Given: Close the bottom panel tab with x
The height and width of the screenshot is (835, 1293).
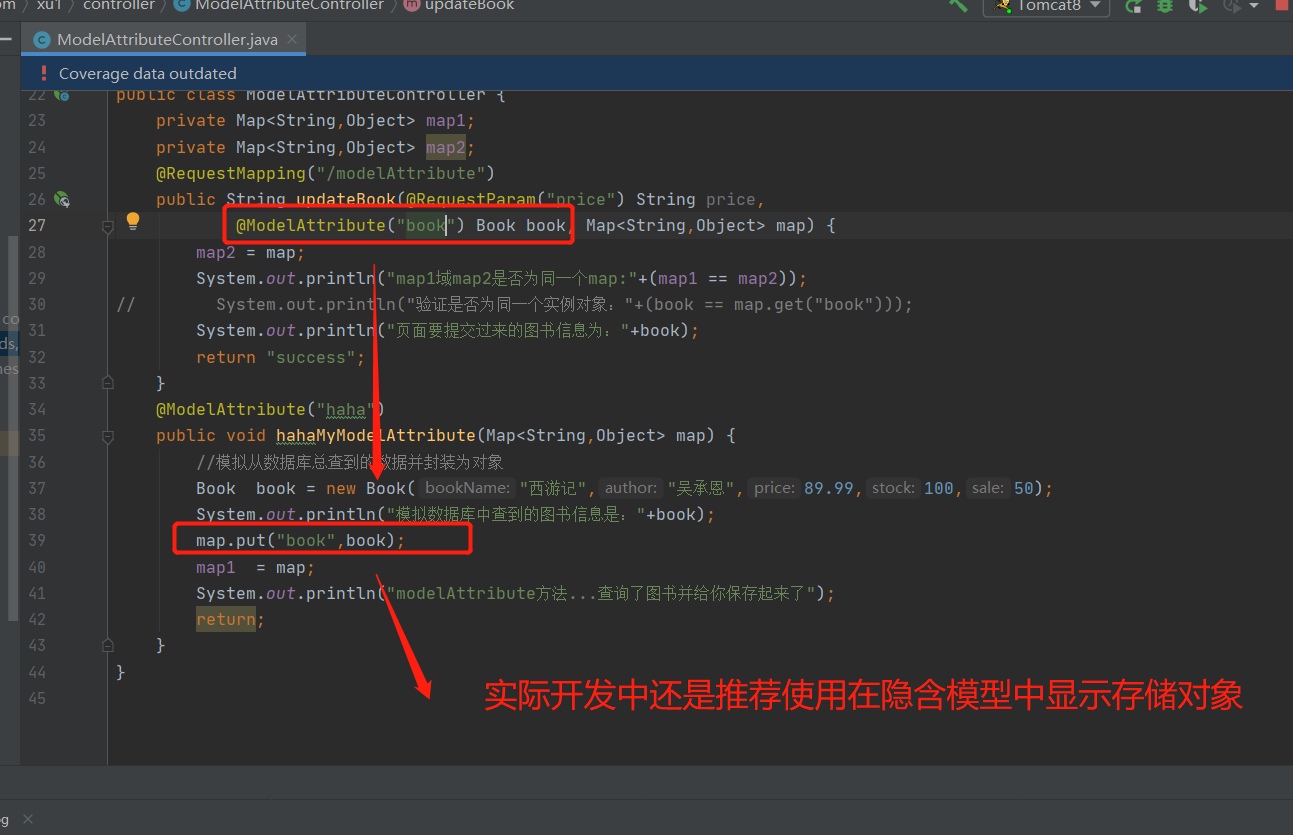Looking at the screenshot, I should click(x=28, y=819).
